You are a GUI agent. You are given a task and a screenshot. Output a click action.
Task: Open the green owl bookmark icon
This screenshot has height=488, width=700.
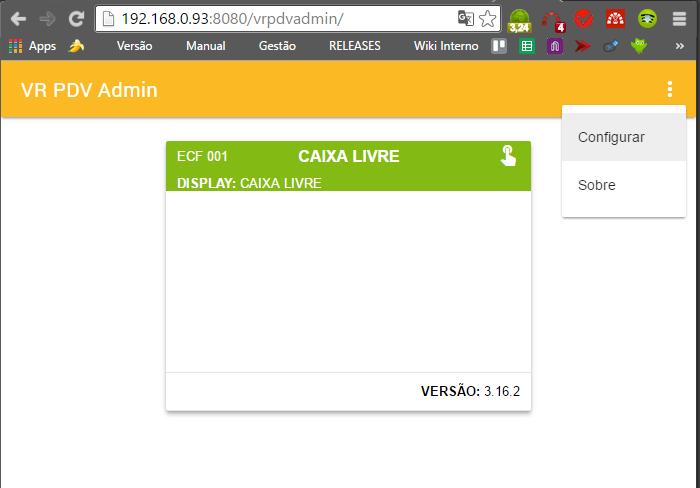click(639, 46)
